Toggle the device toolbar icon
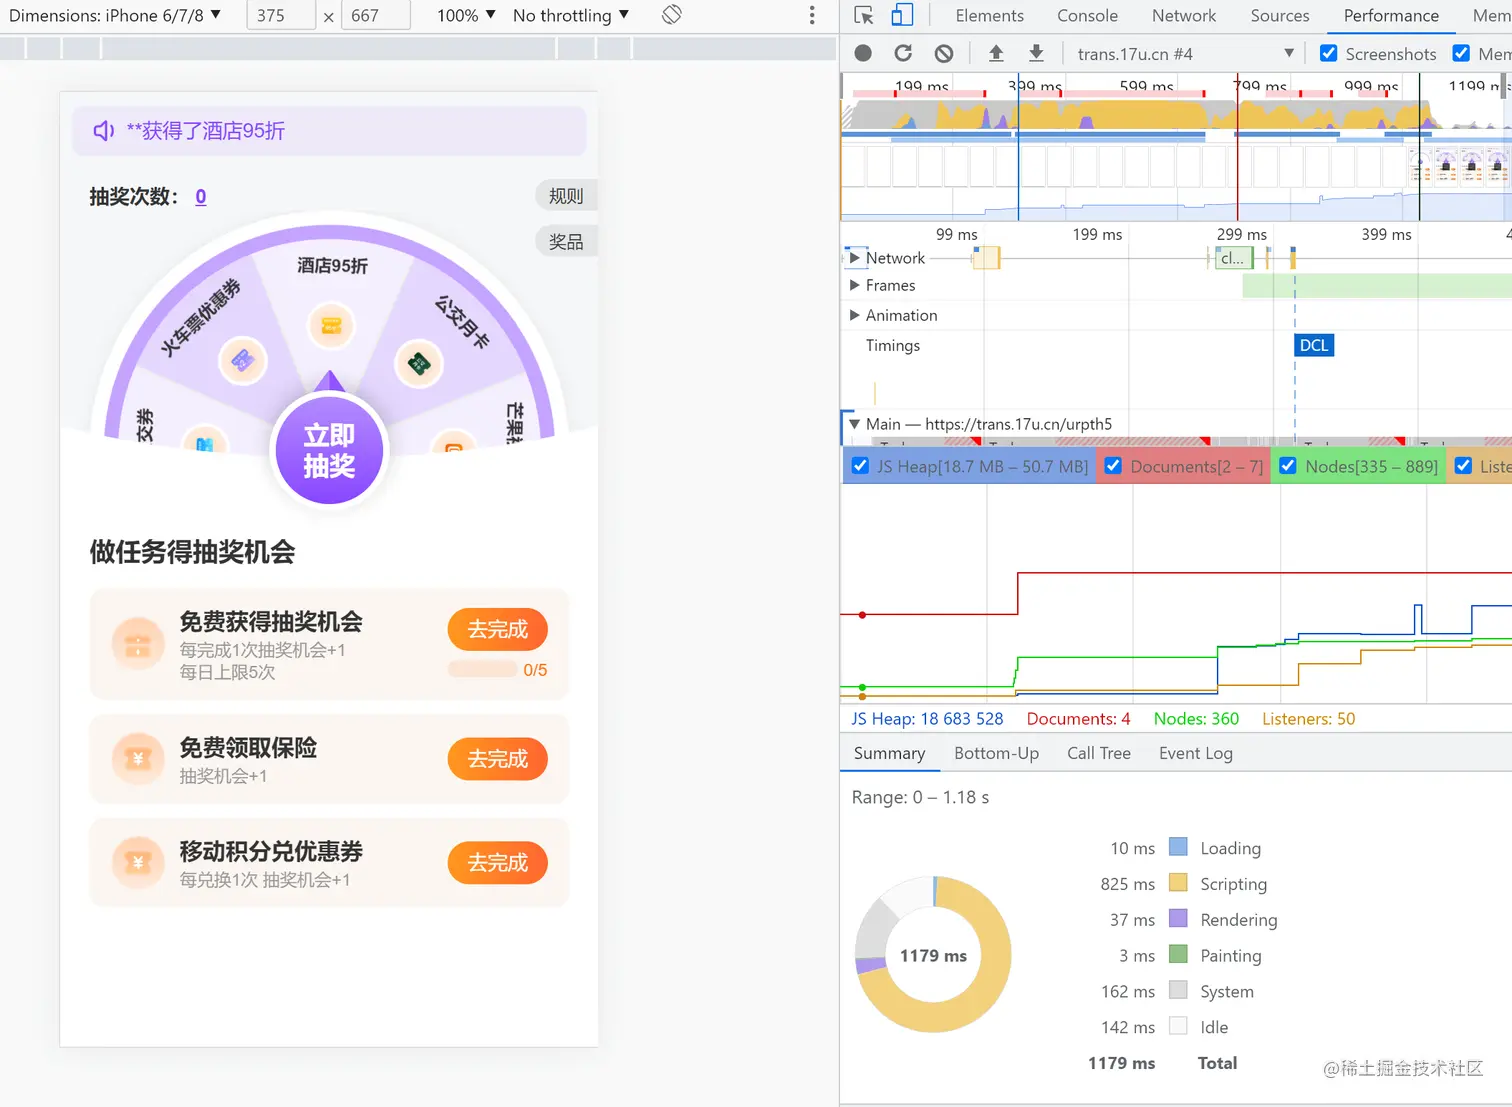The height and width of the screenshot is (1107, 1512). pos(902,15)
